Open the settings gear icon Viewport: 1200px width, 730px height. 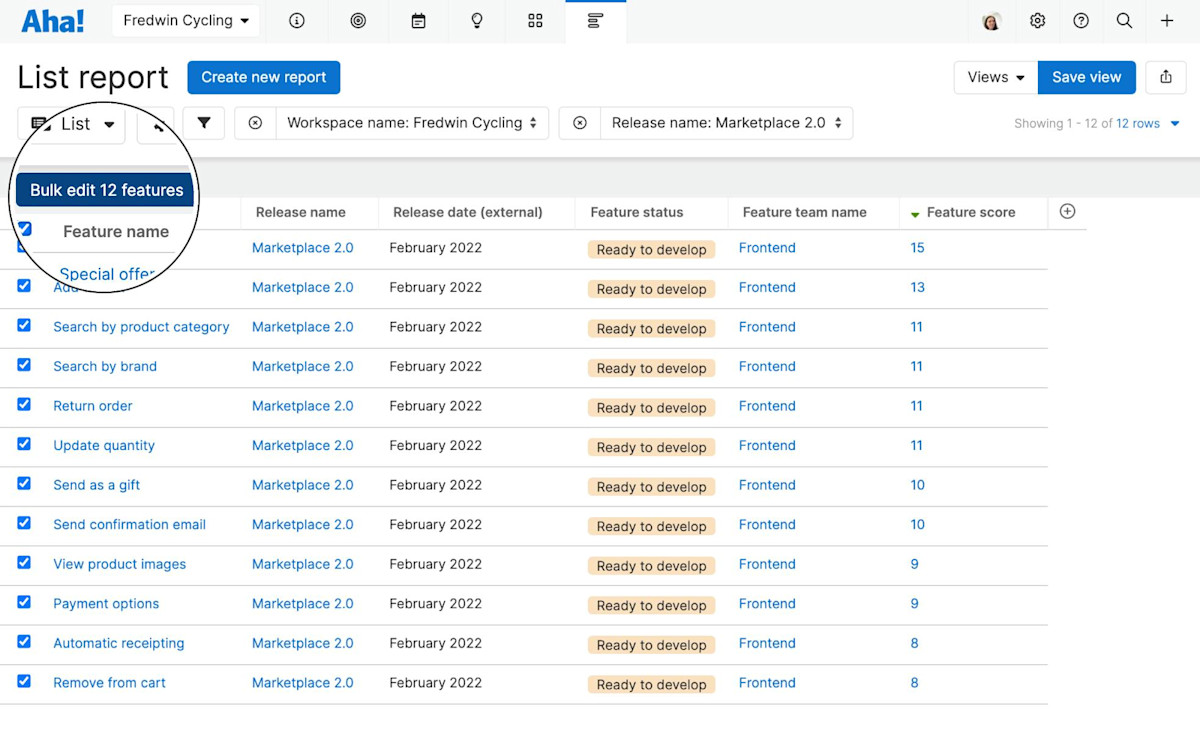[1038, 21]
